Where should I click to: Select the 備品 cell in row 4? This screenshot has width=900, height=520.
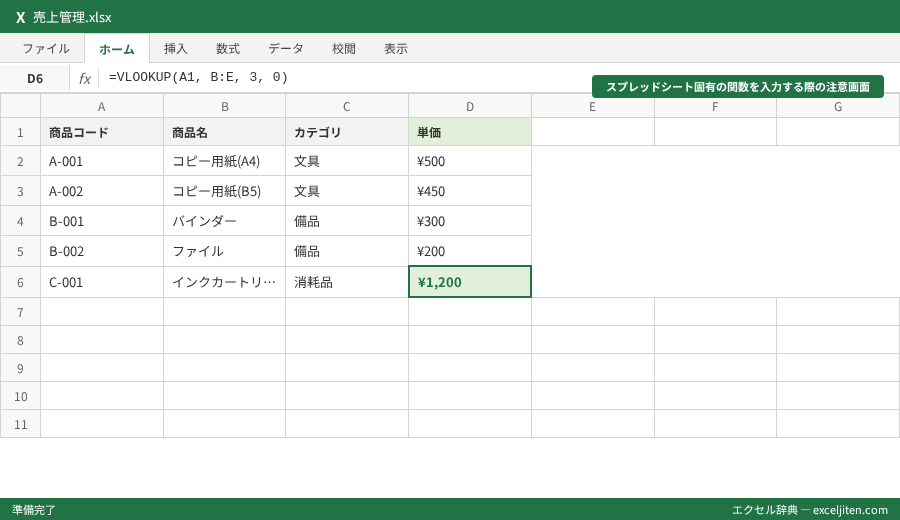347,221
